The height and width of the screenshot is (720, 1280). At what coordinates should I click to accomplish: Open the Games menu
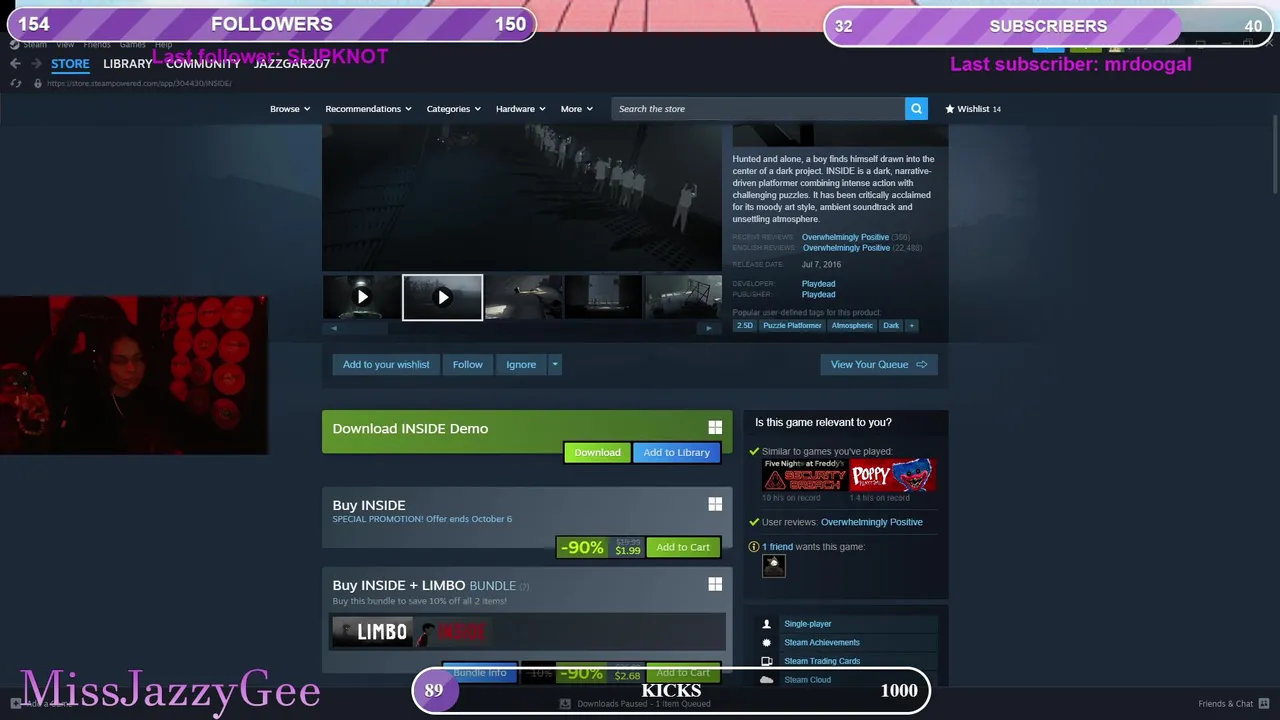(133, 45)
